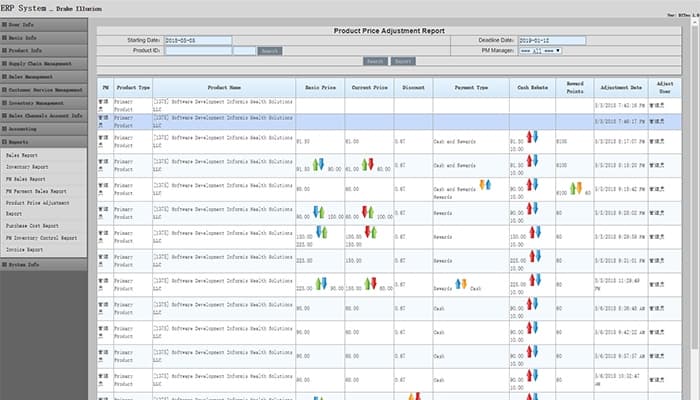Click orange-blue arrows beside Cash and Rewards
The height and width of the screenshot is (400, 700).
[485, 184]
